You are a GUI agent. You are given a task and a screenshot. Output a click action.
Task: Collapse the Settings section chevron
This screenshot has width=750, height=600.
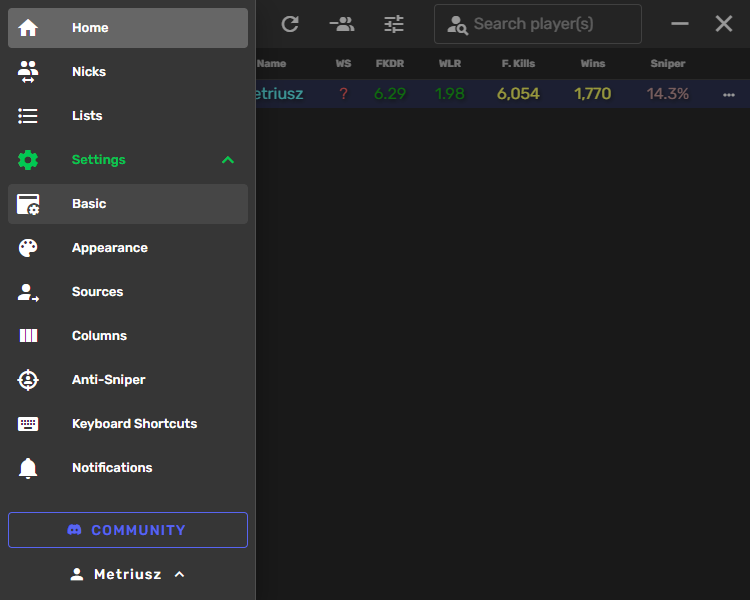(228, 160)
